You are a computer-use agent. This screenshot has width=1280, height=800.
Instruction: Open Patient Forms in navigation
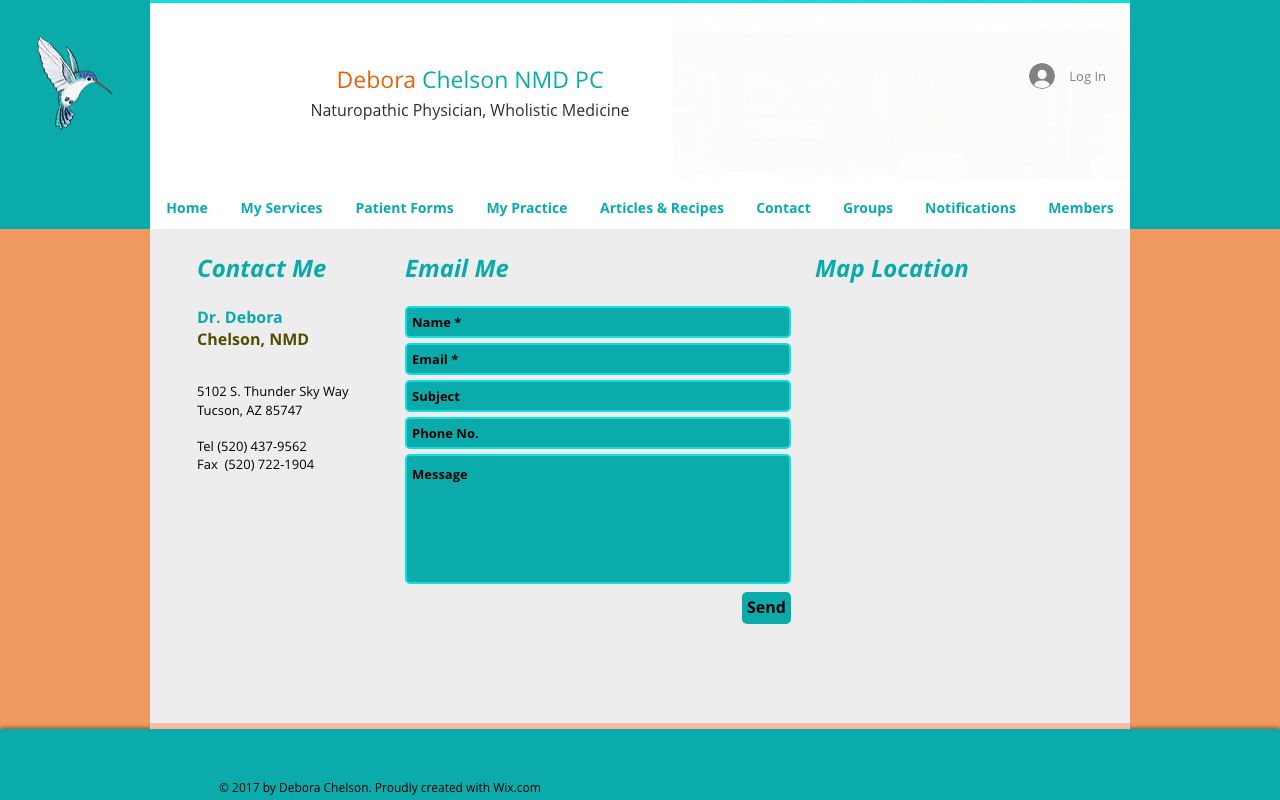tap(404, 208)
